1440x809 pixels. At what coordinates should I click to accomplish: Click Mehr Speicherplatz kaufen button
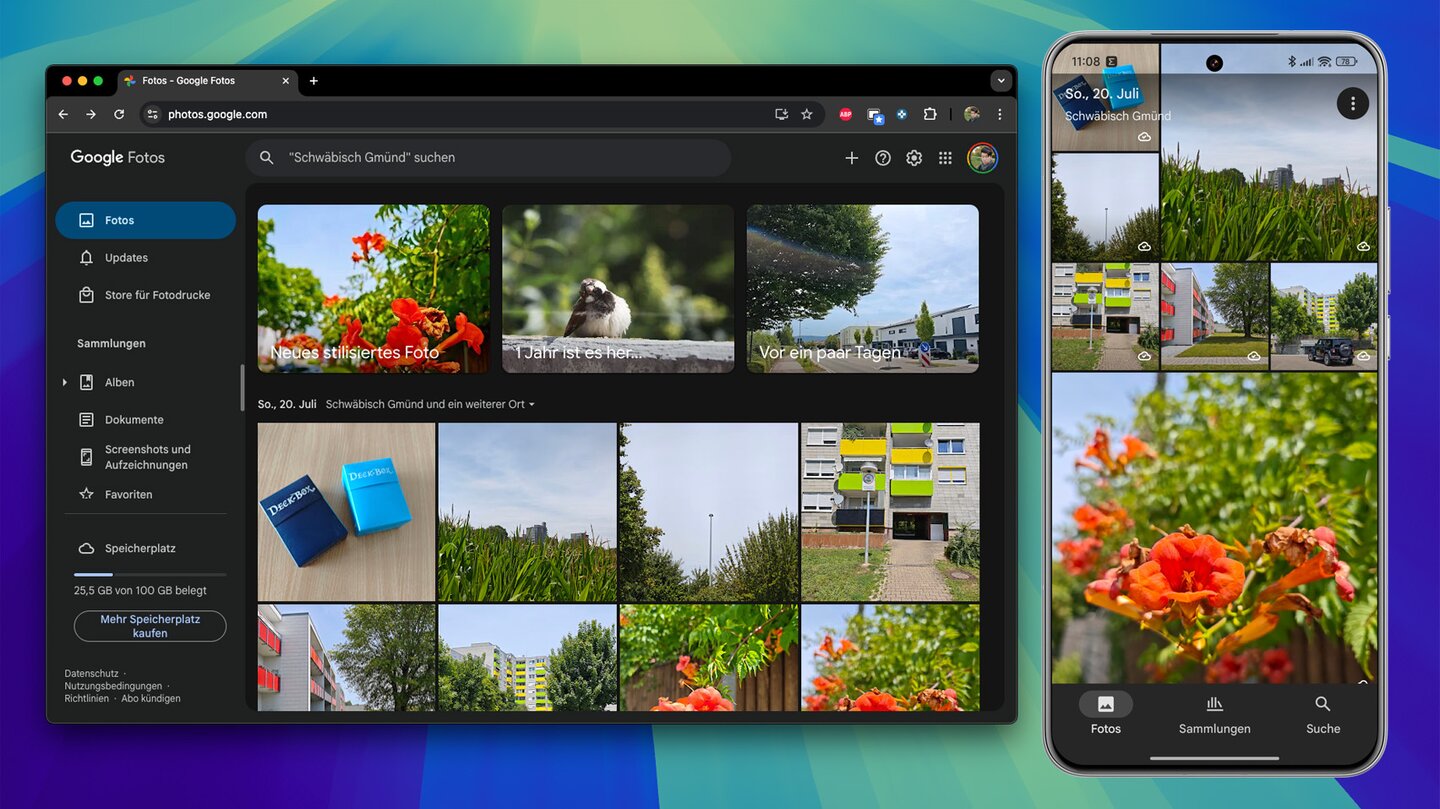point(150,626)
